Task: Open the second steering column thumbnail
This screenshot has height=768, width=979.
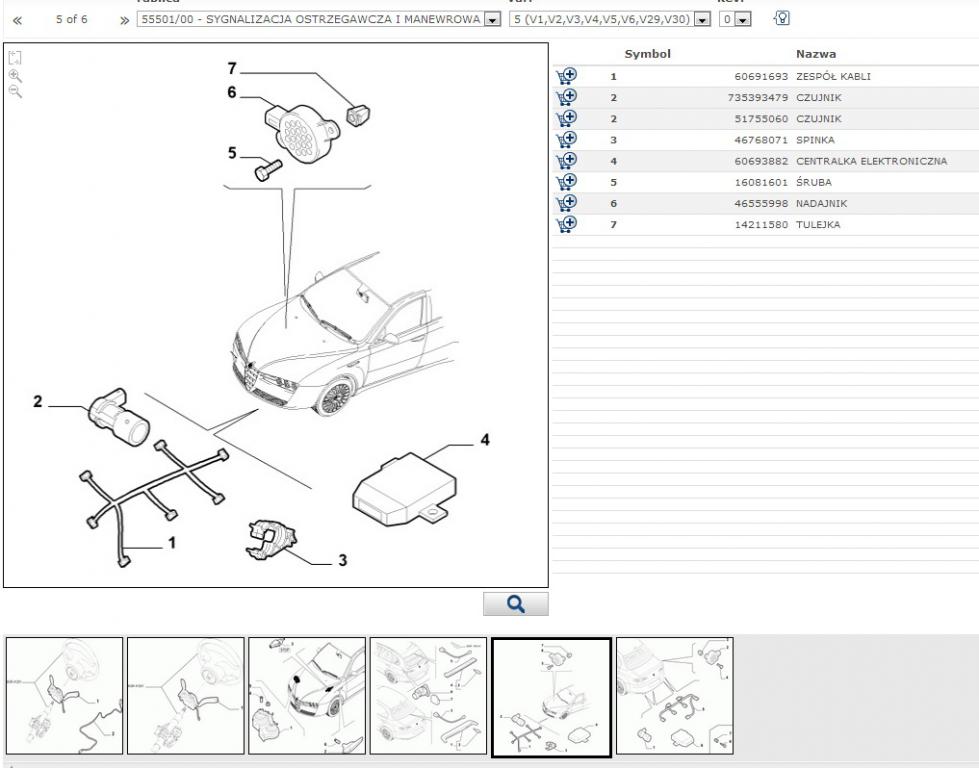Action: (x=185, y=696)
